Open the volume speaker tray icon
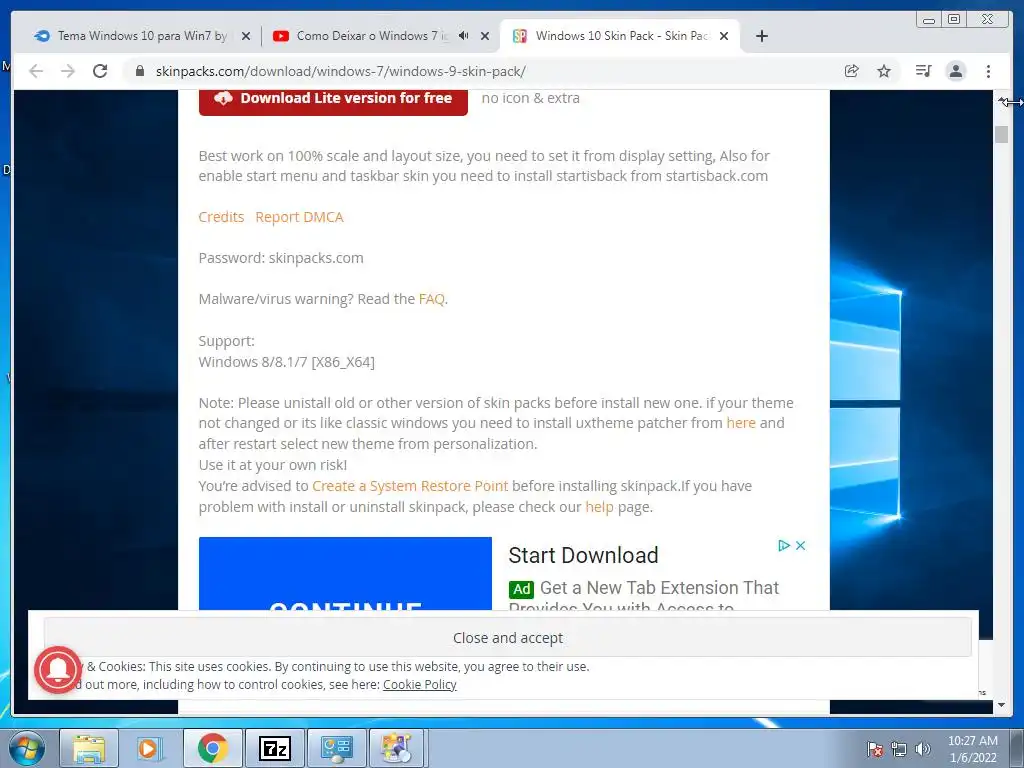1024x768 pixels. 923,749
